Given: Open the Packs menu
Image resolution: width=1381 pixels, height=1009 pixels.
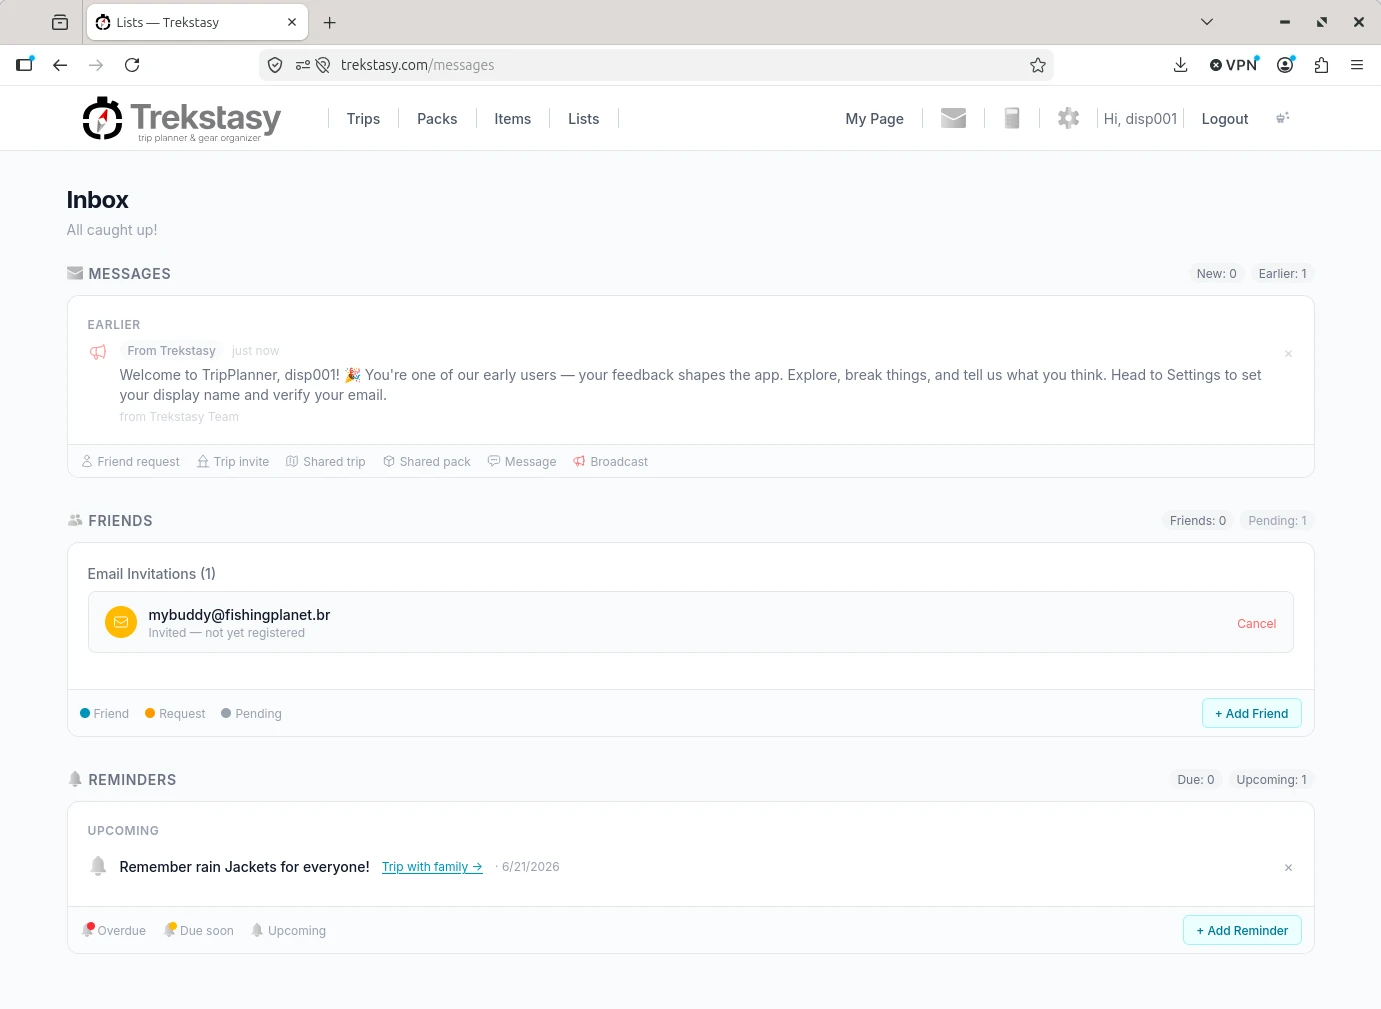Looking at the screenshot, I should click(x=437, y=119).
